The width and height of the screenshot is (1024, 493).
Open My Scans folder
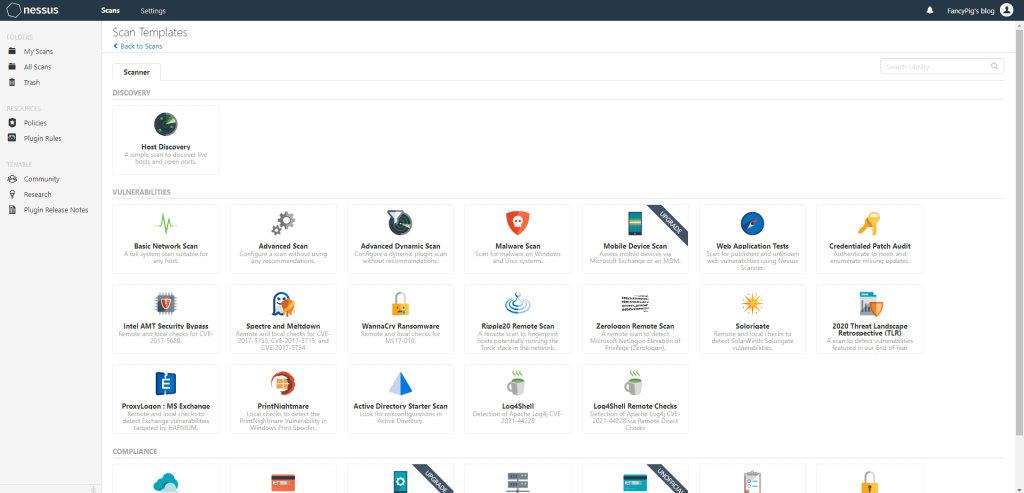click(x=38, y=52)
